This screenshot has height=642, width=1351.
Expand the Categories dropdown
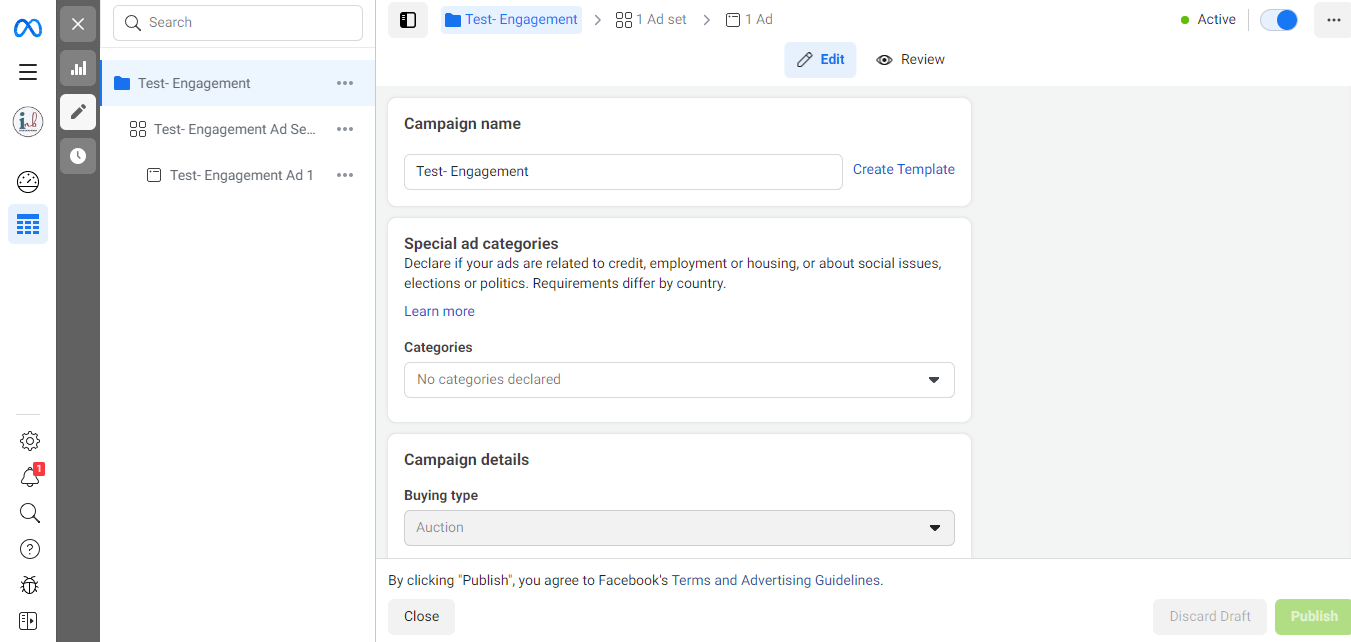[679, 380]
